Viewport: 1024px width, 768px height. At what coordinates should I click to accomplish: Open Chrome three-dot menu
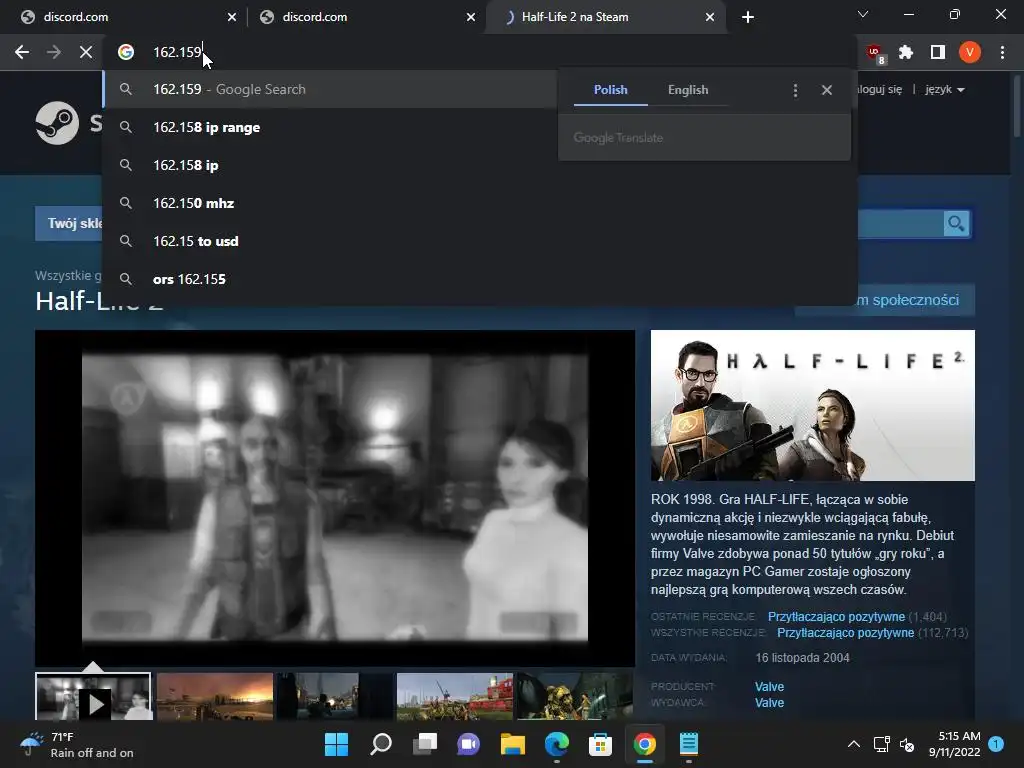tap(1002, 52)
